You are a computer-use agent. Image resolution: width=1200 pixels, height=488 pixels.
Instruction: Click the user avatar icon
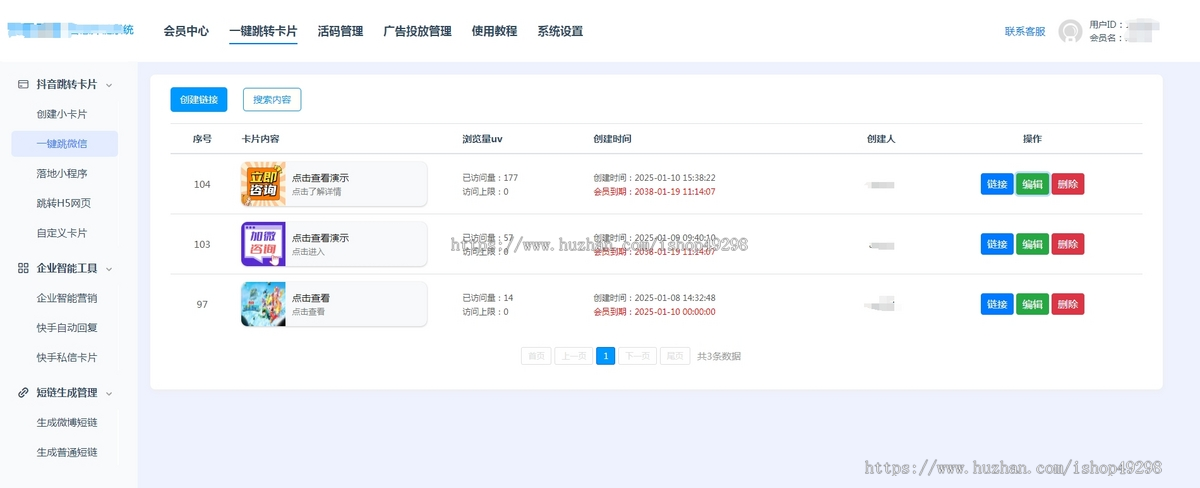pos(1070,31)
